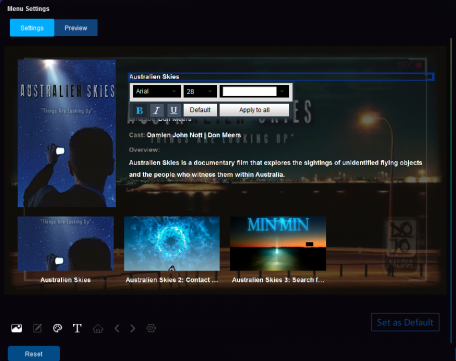Expand the text color dropdown arrow
The image size is (456, 361).
283,91
